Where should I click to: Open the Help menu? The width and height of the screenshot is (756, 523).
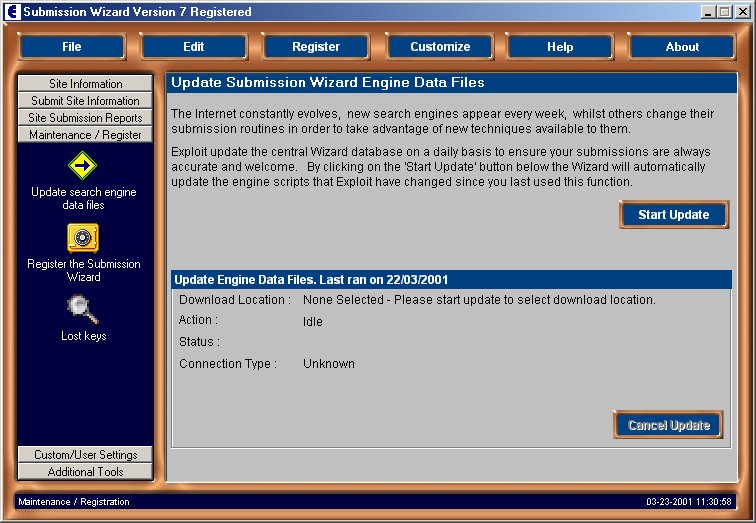pyautogui.click(x=560, y=47)
